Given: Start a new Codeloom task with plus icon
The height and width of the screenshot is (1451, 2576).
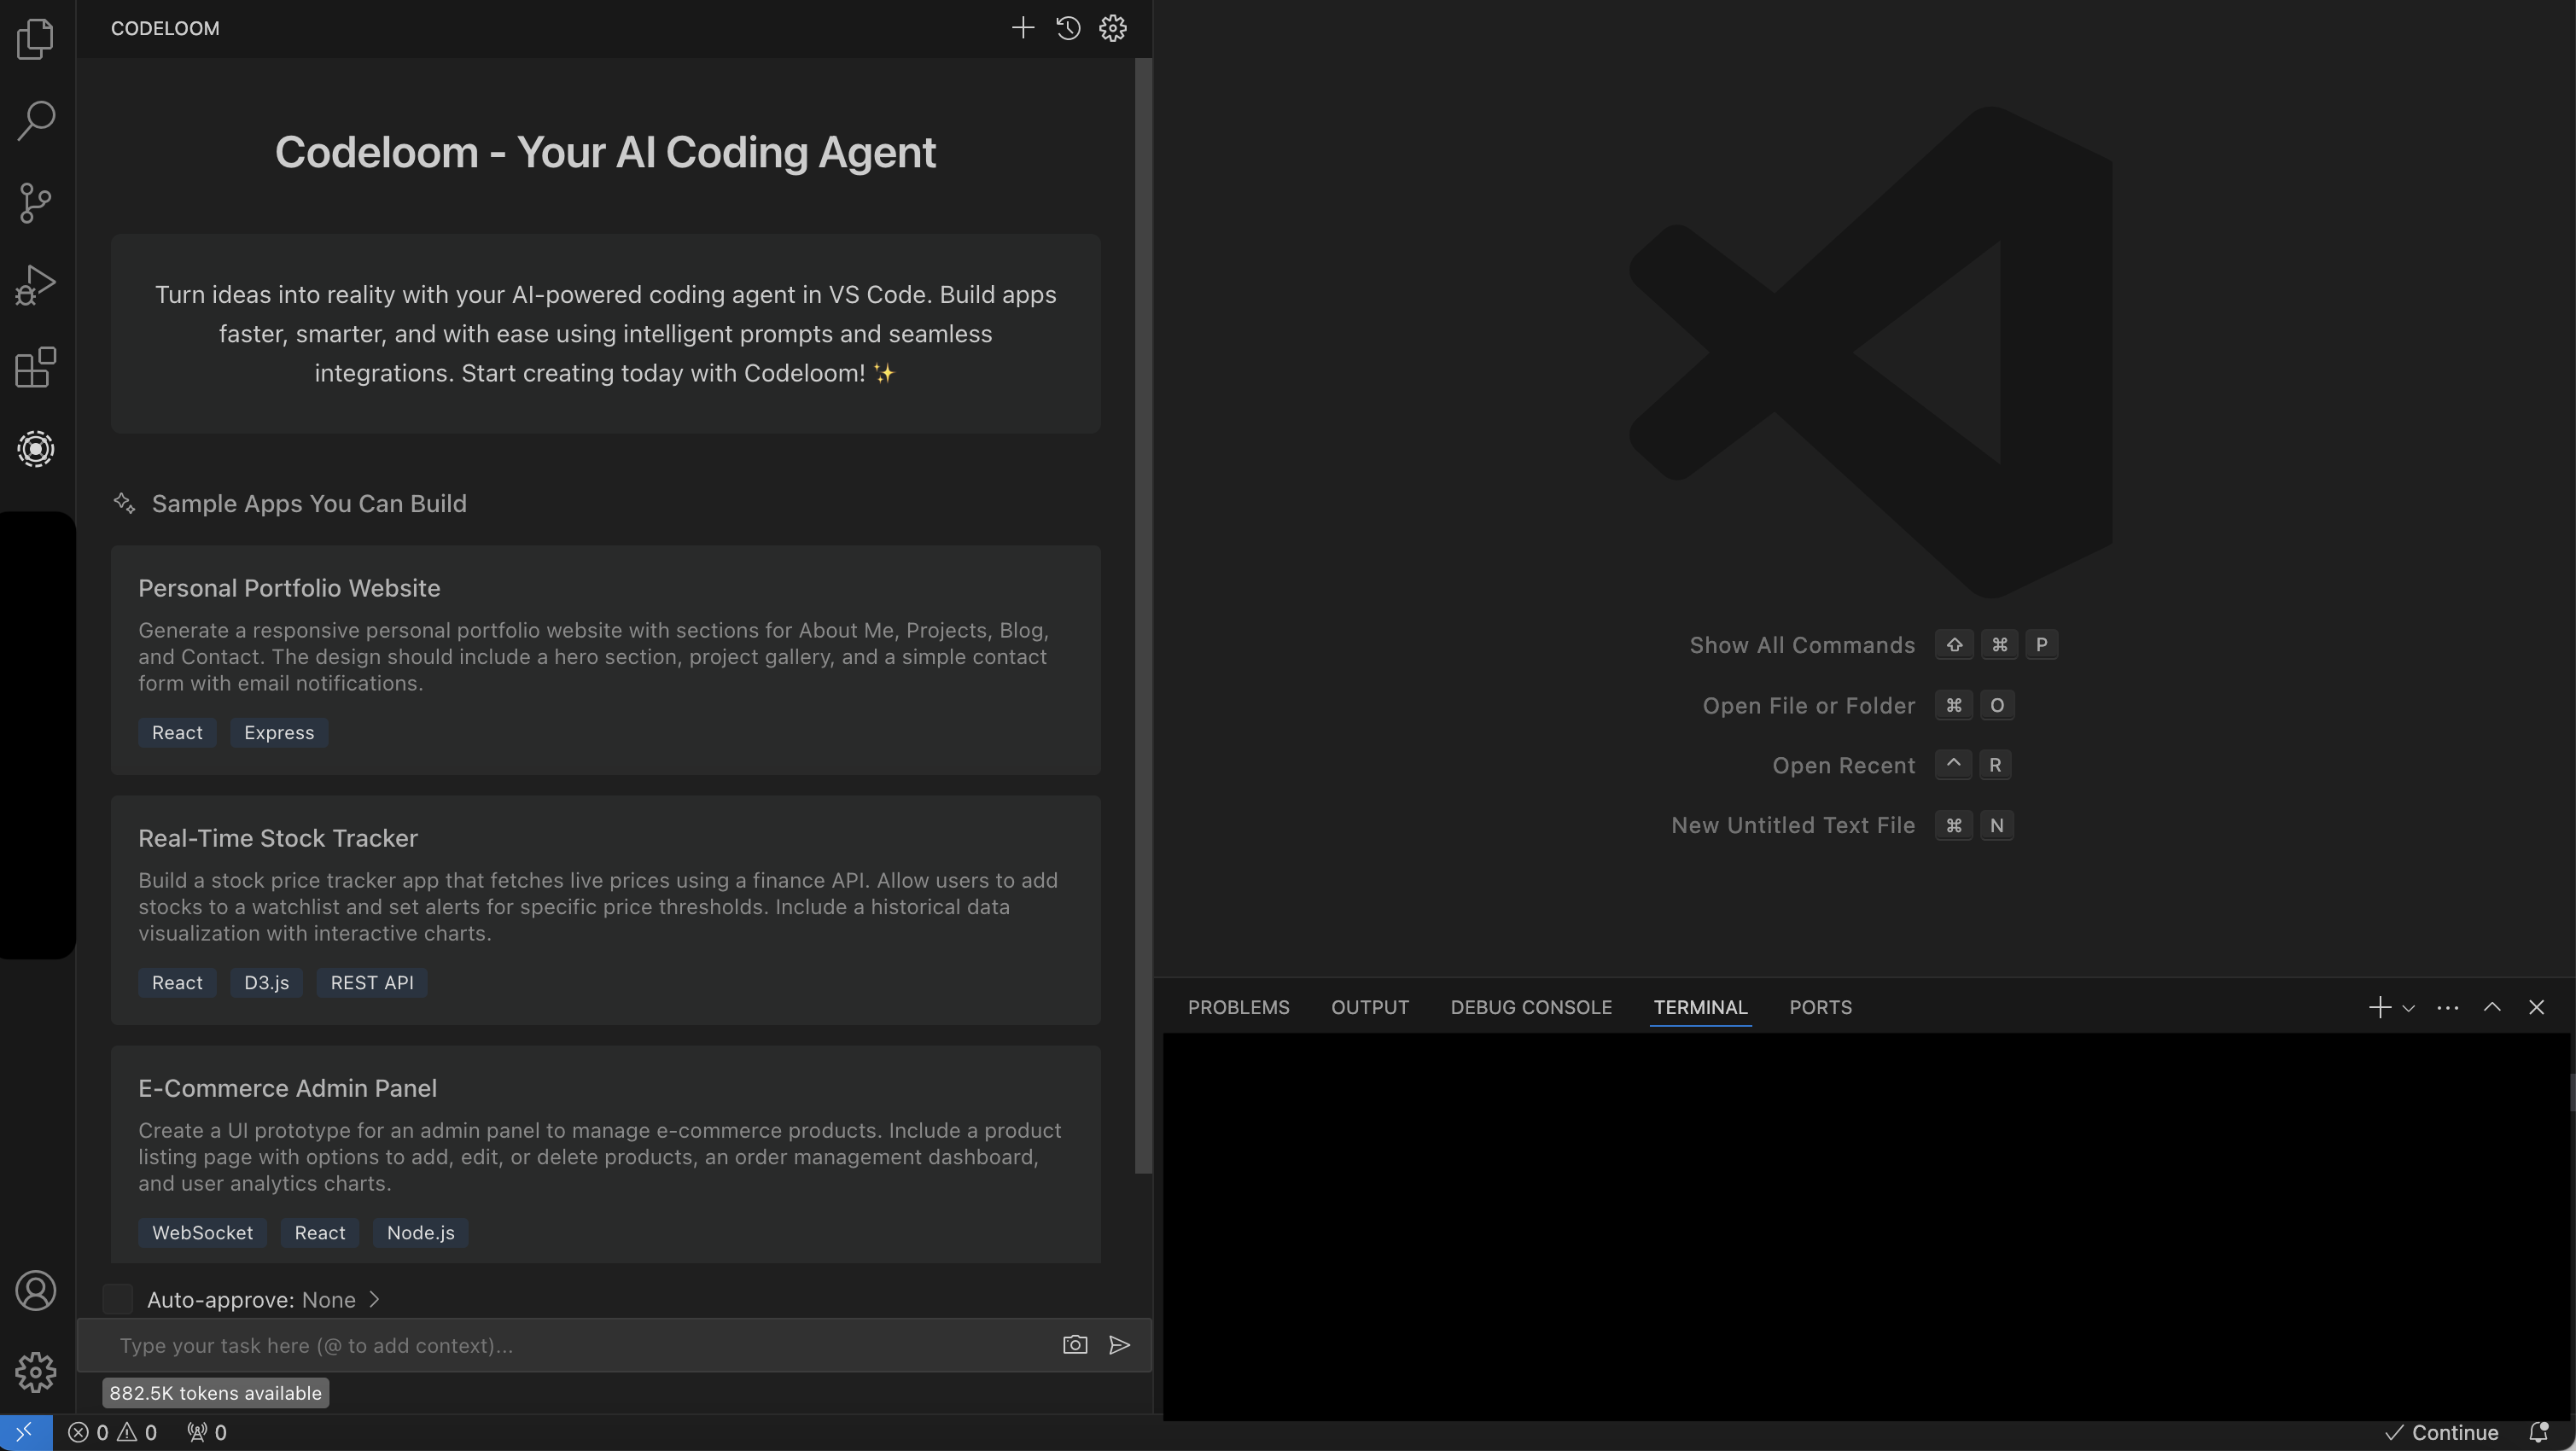Looking at the screenshot, I should (x=1022, y=28).
